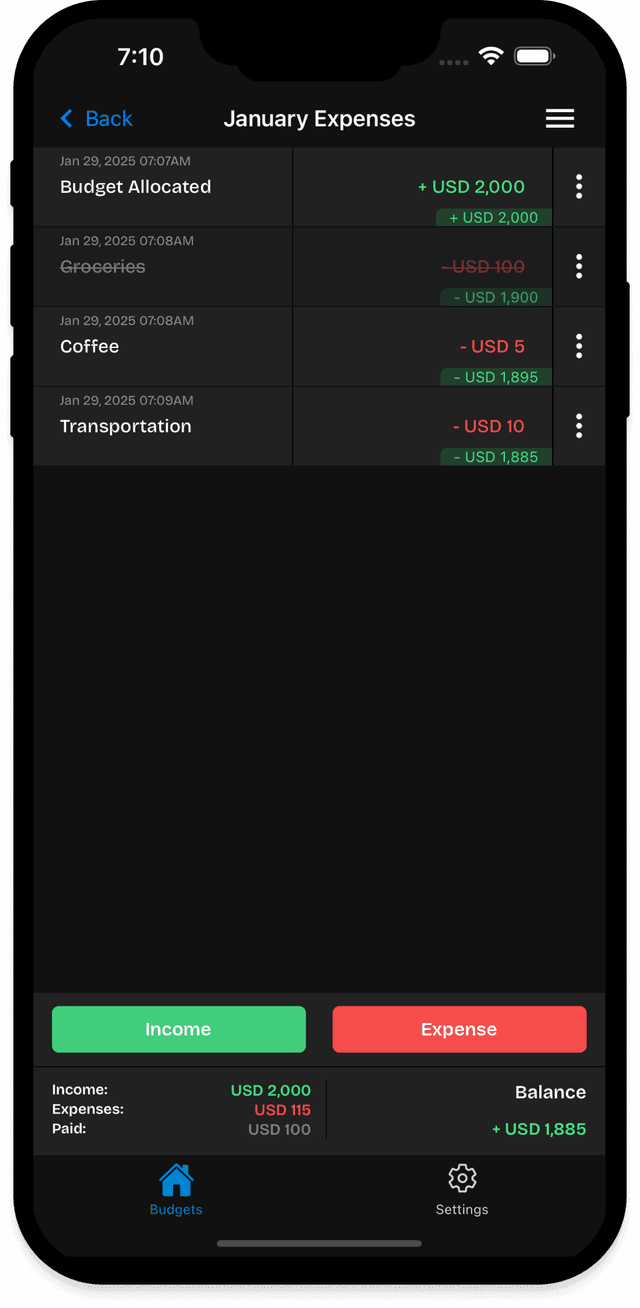This screenshot has width=640, height=1308.
Task: Open options menu for Transportation entry
Action: click(x=579, y=426)
